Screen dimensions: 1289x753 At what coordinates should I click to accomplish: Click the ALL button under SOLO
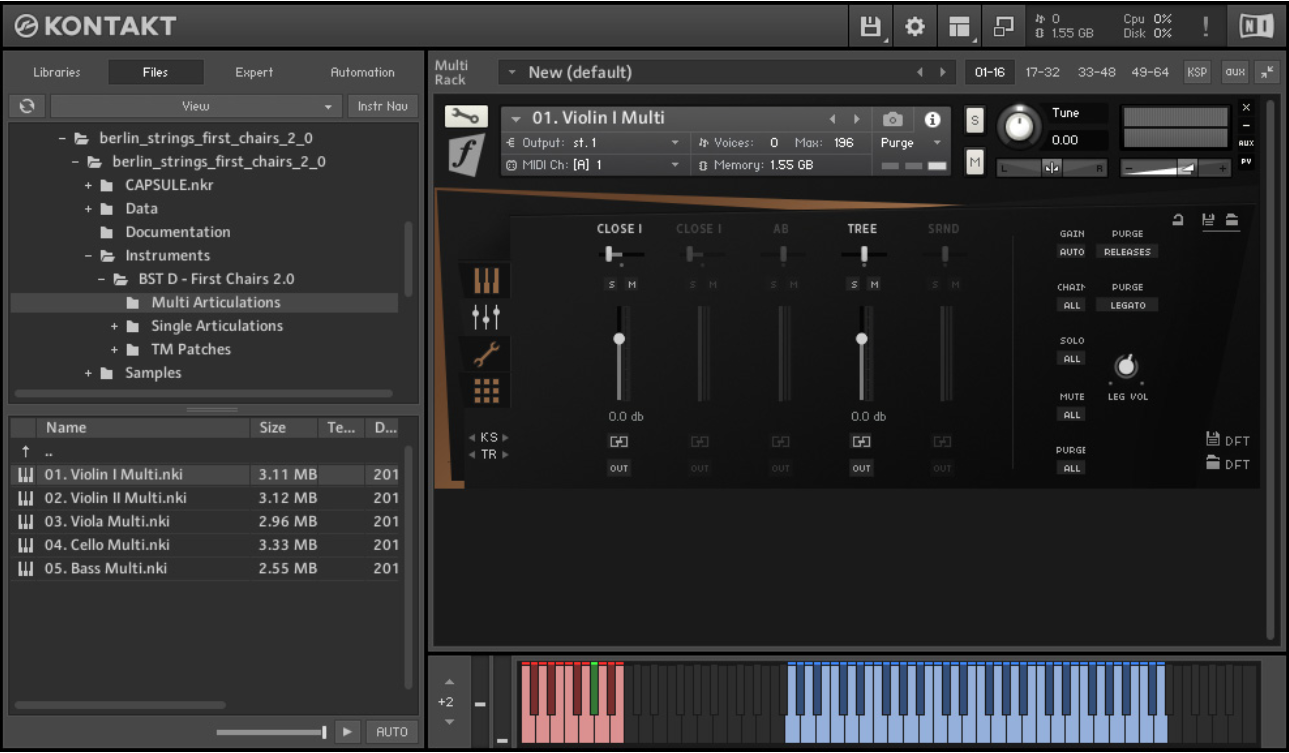pos(1072,359)
